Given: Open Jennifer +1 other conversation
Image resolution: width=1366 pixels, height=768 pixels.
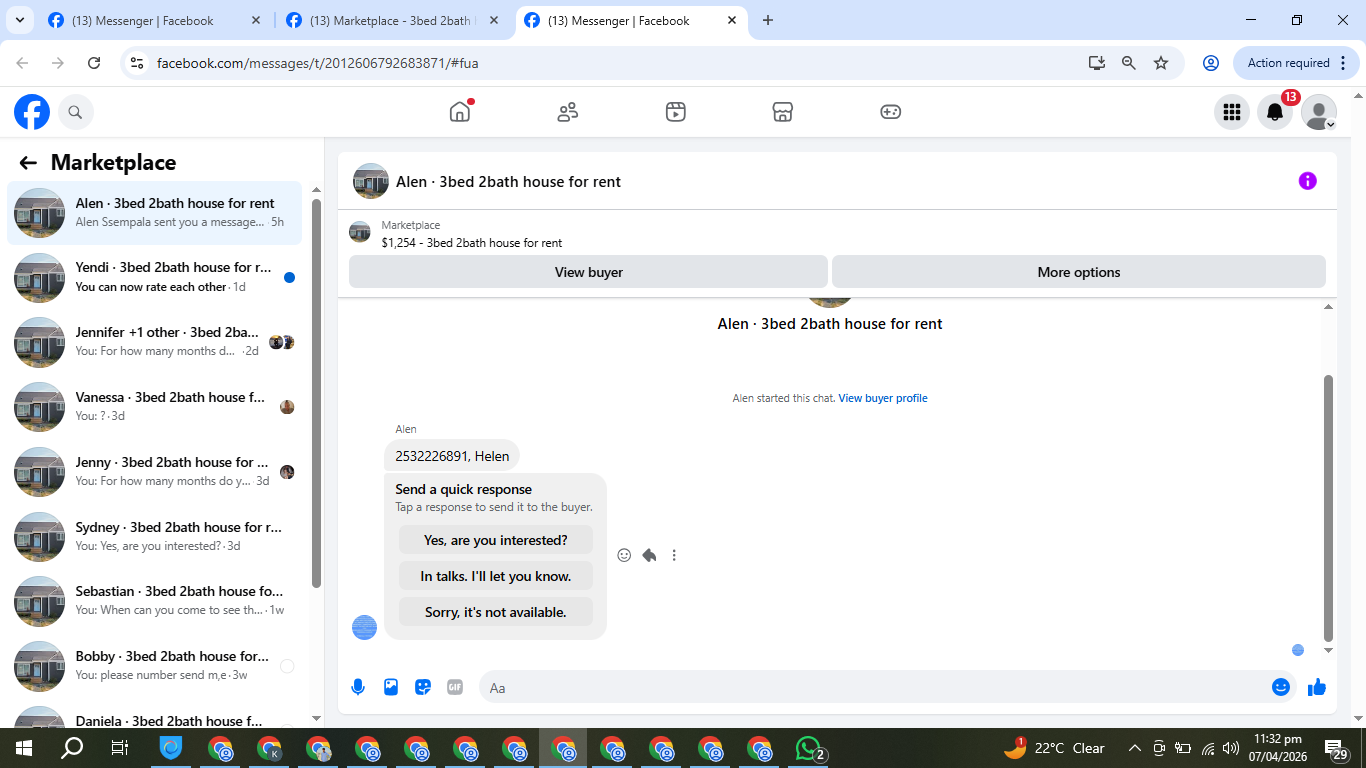Looking at the screenshot, I should (x=155, y=342).
